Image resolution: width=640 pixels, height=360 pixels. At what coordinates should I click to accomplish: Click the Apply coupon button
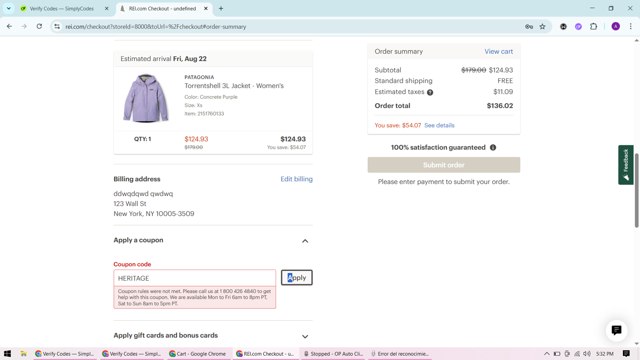pos(297,278)
